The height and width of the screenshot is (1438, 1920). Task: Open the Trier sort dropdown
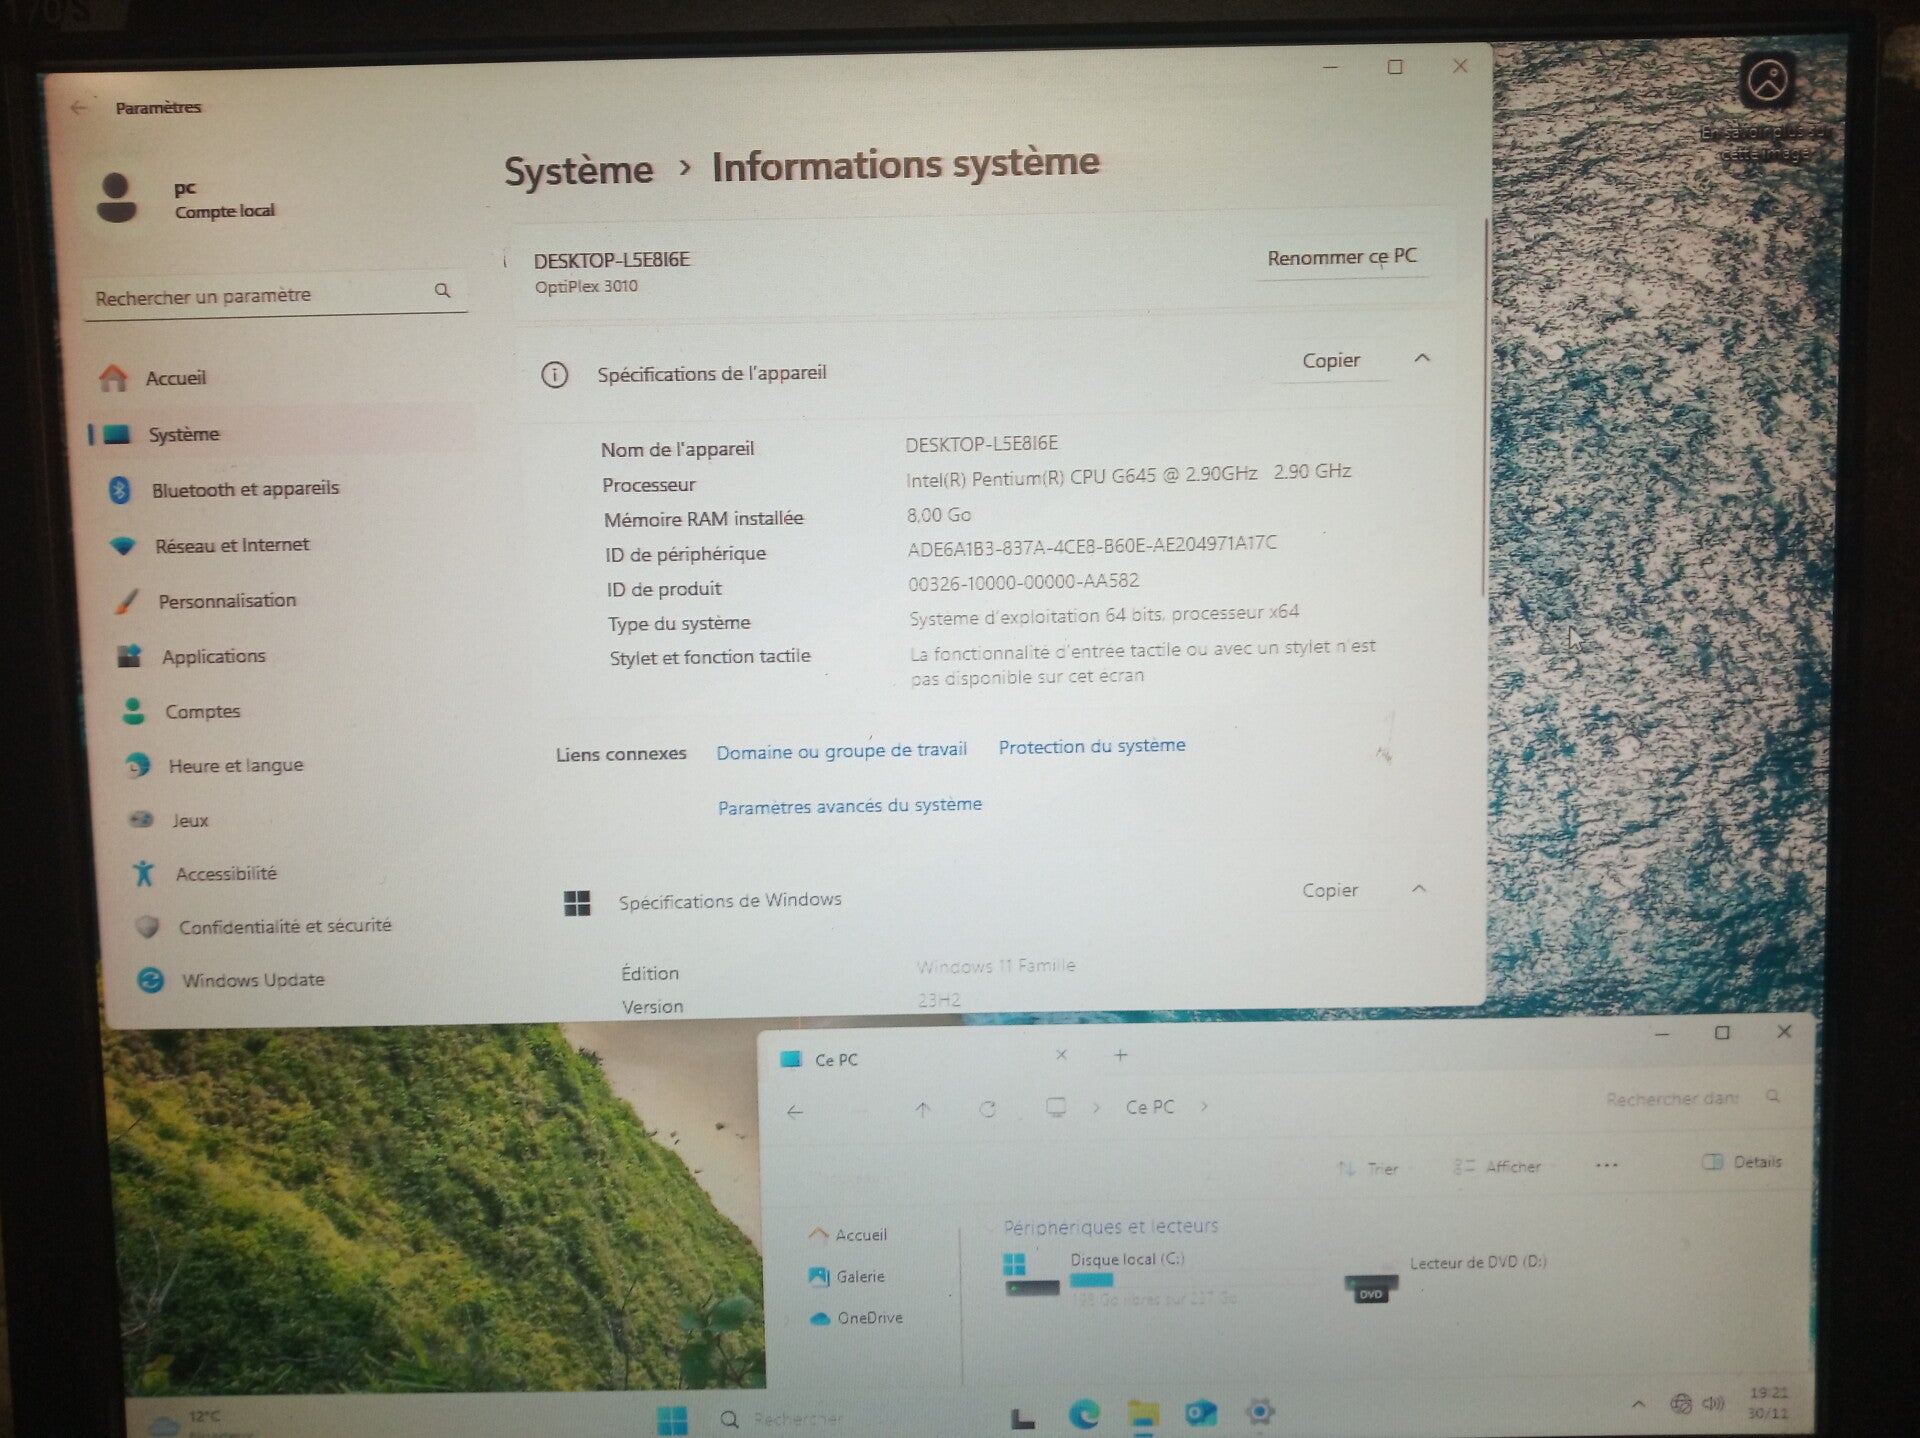coord(1368,1168)
